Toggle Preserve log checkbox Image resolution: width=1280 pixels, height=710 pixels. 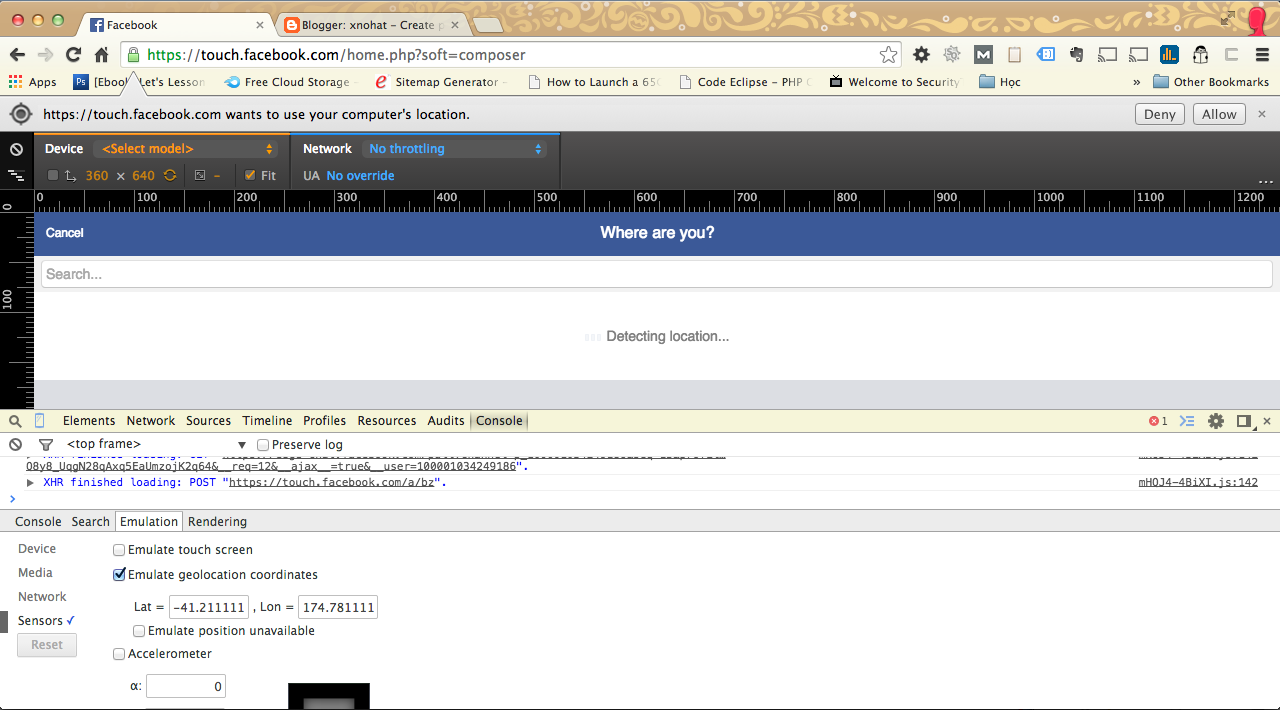pos(263,445)
